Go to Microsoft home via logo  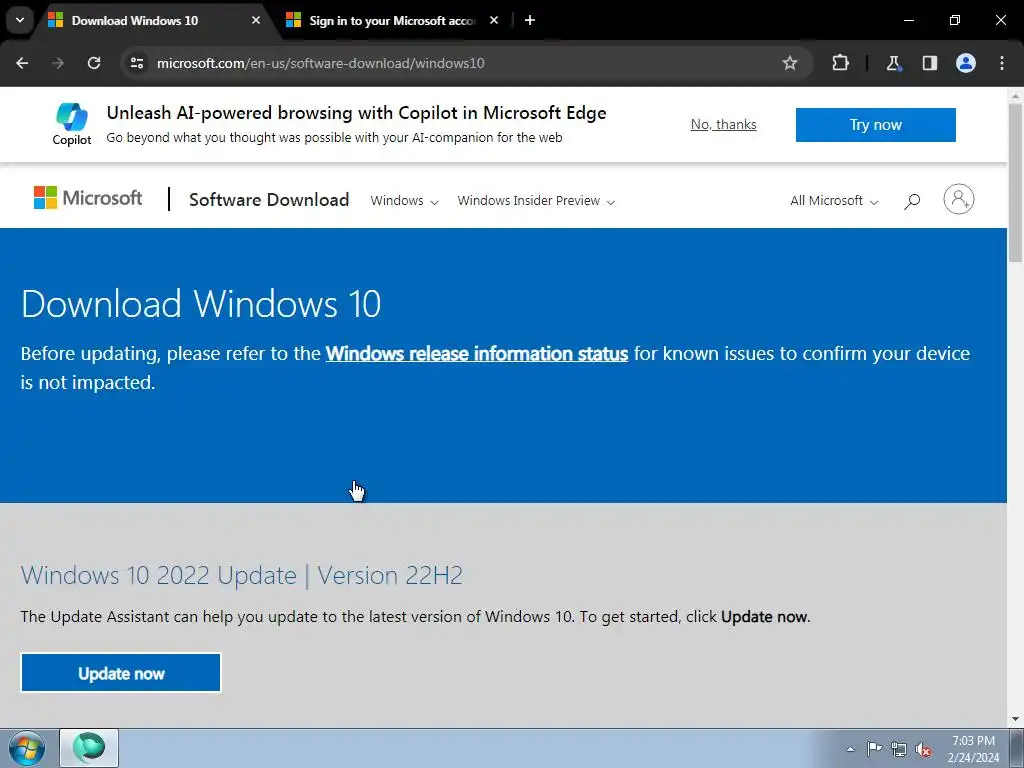click(88, 198)
